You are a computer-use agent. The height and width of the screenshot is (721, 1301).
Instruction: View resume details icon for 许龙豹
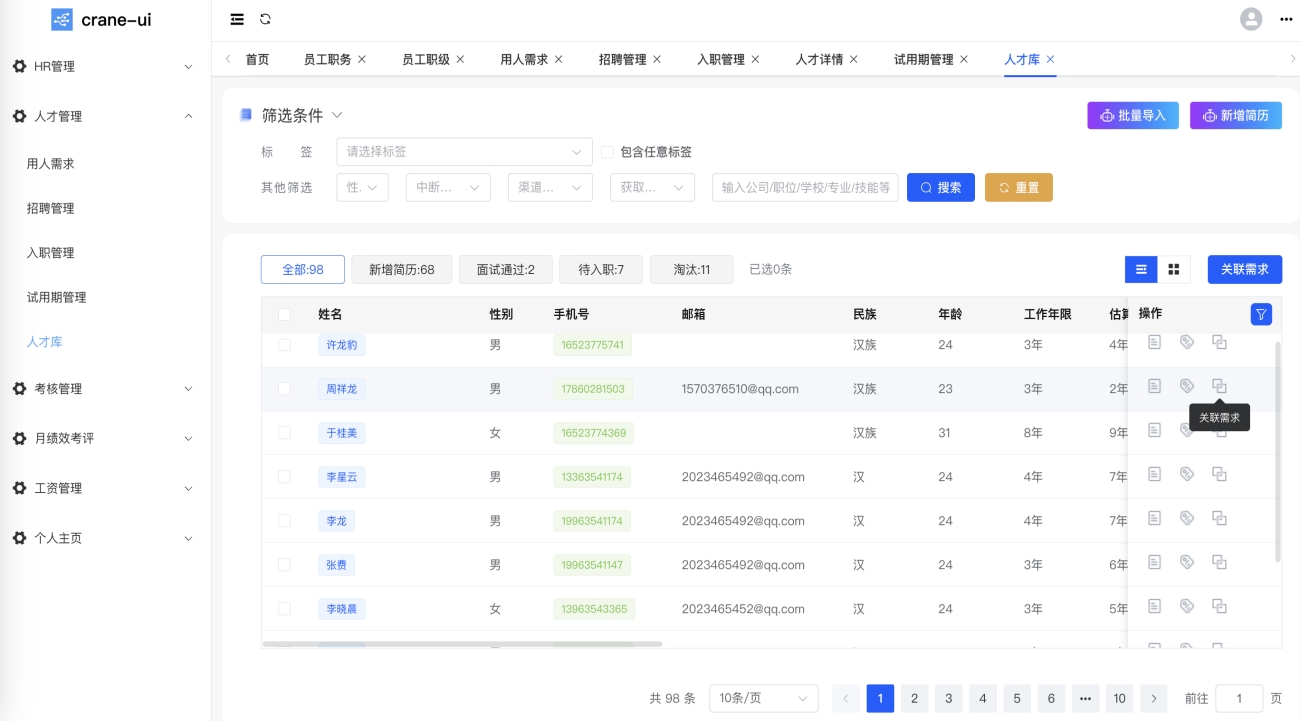[x=1154, y=342]
